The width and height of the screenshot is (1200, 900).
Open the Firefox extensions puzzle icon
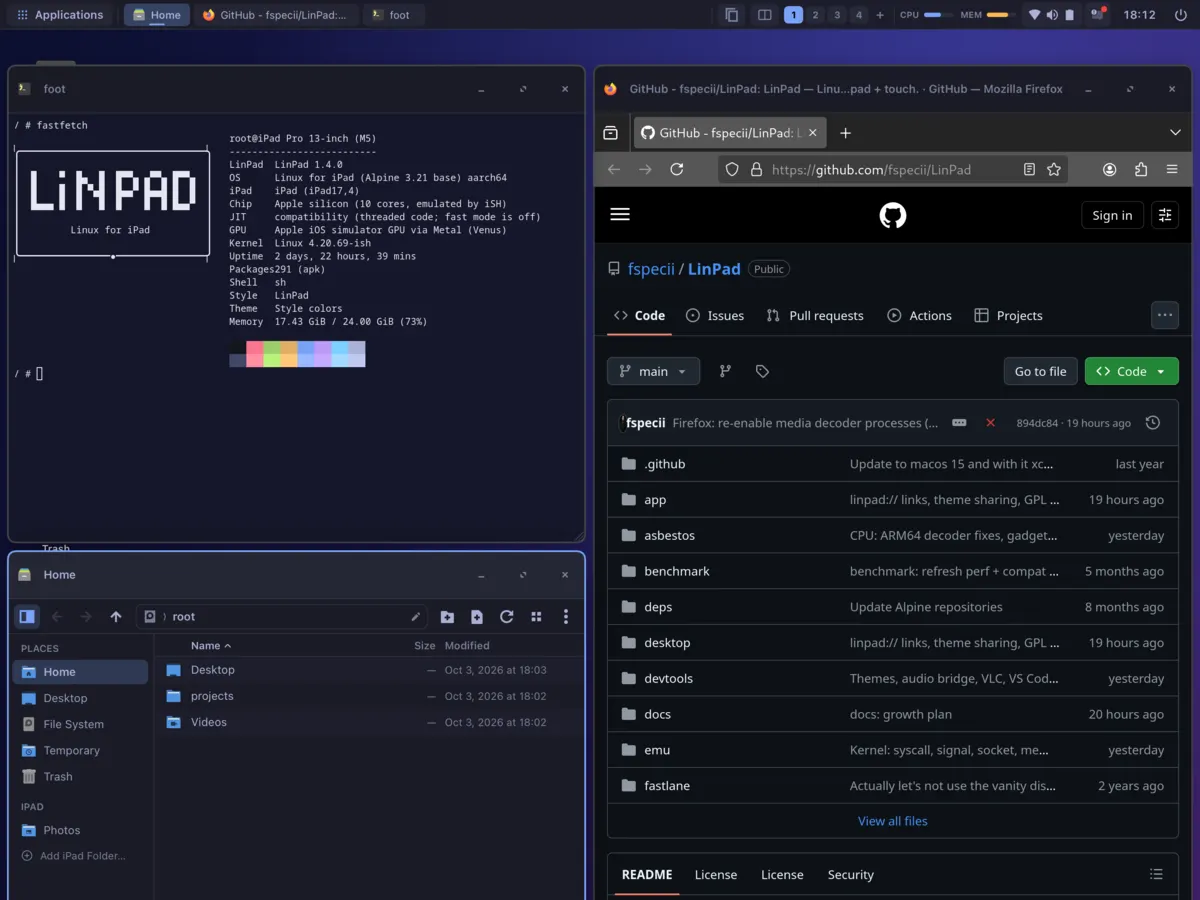(1141, 170)
